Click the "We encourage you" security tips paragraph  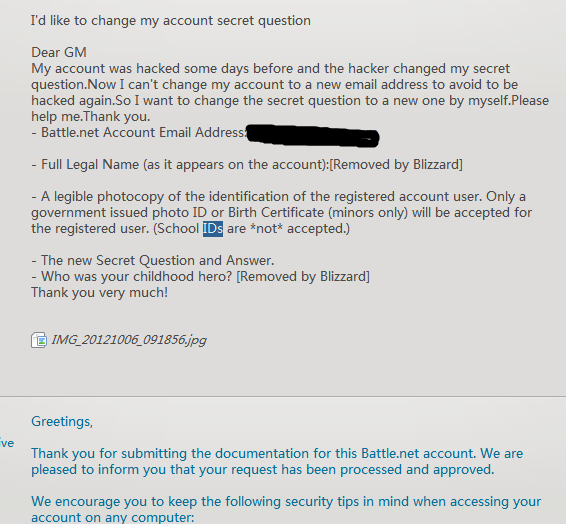pyautogui.click(x=286, y=509)
